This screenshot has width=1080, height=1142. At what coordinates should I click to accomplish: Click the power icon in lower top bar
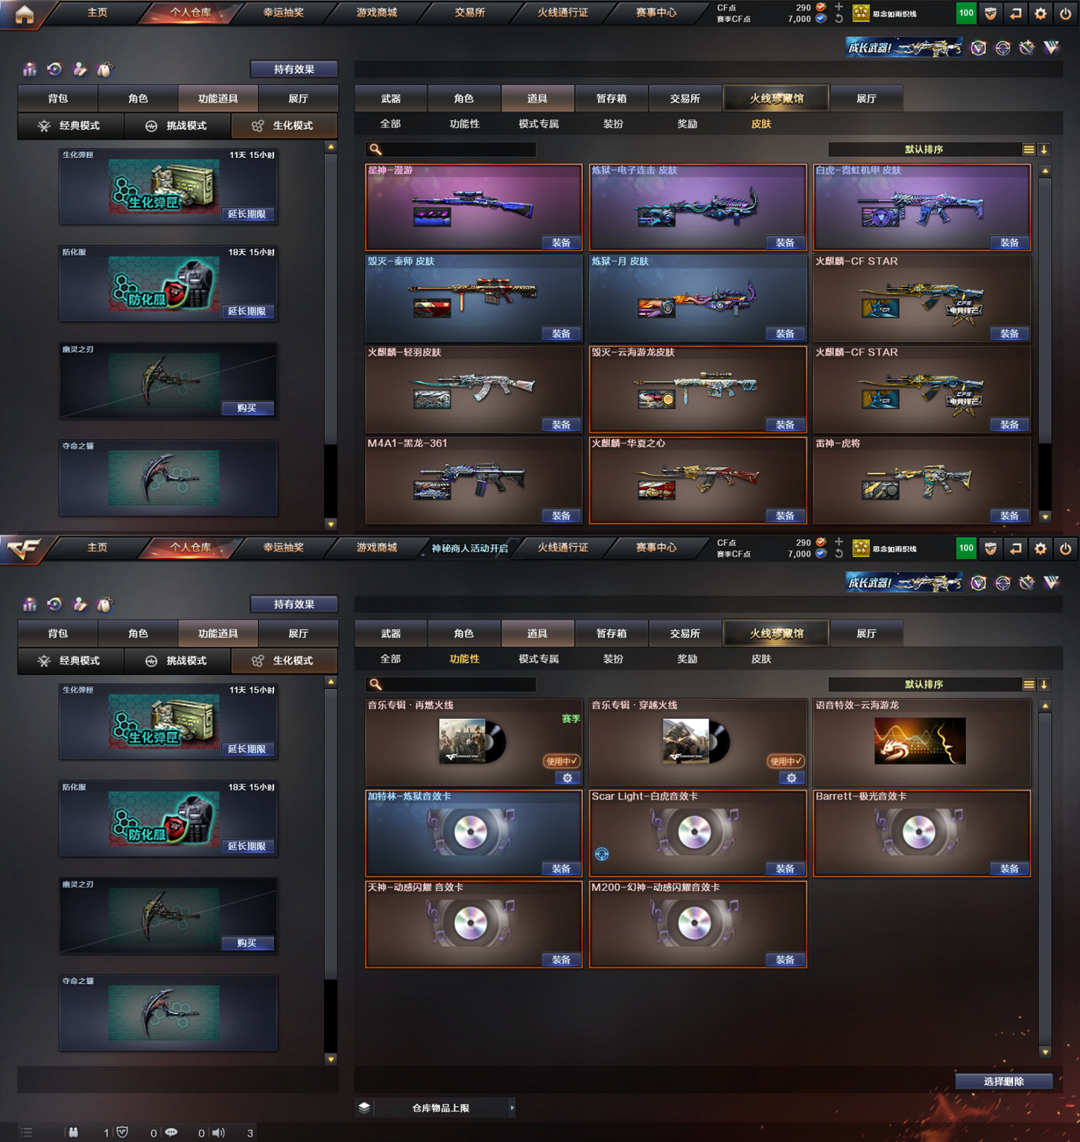[x=1065, y=548]
